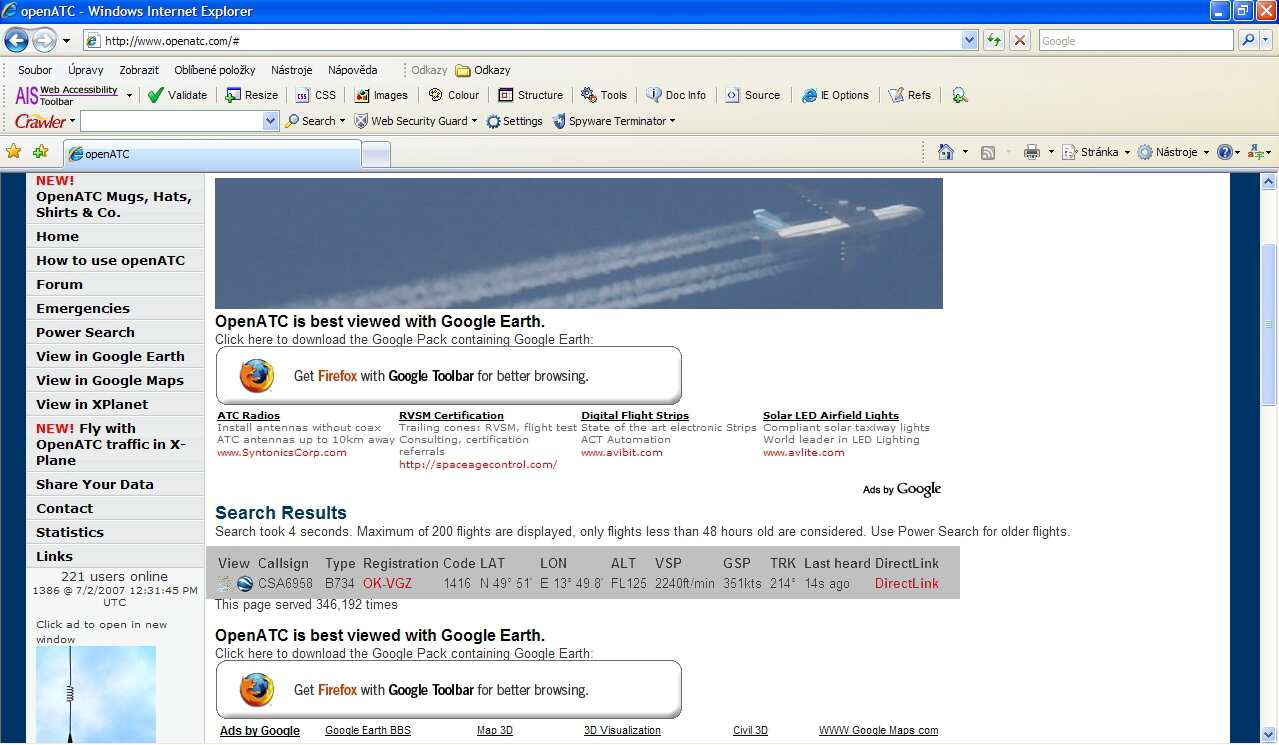Open the Resize tool in accessibility toolbar
This screenshot has width=1279, height=745.
[251, 95]
